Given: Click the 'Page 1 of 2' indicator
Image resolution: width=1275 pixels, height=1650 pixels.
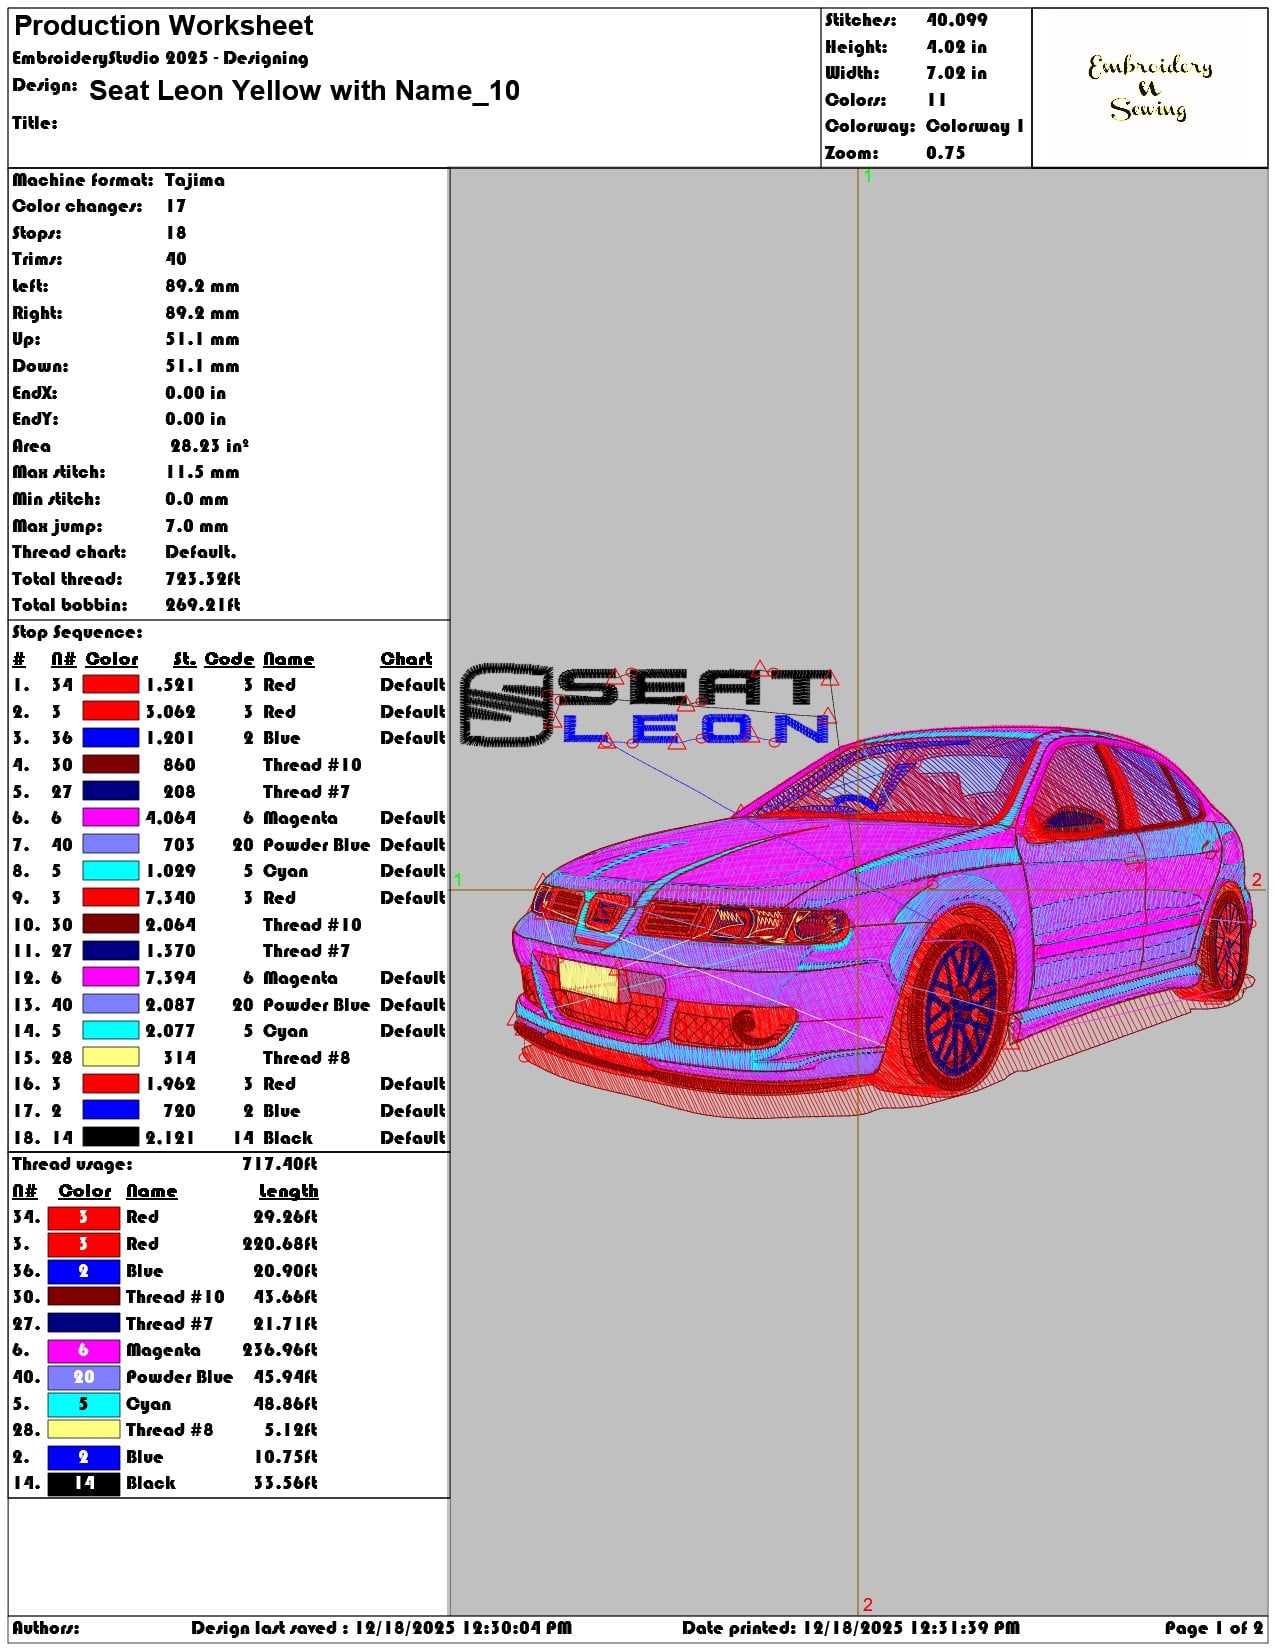Looking at the screenshot, I should click(1214, 1628).
